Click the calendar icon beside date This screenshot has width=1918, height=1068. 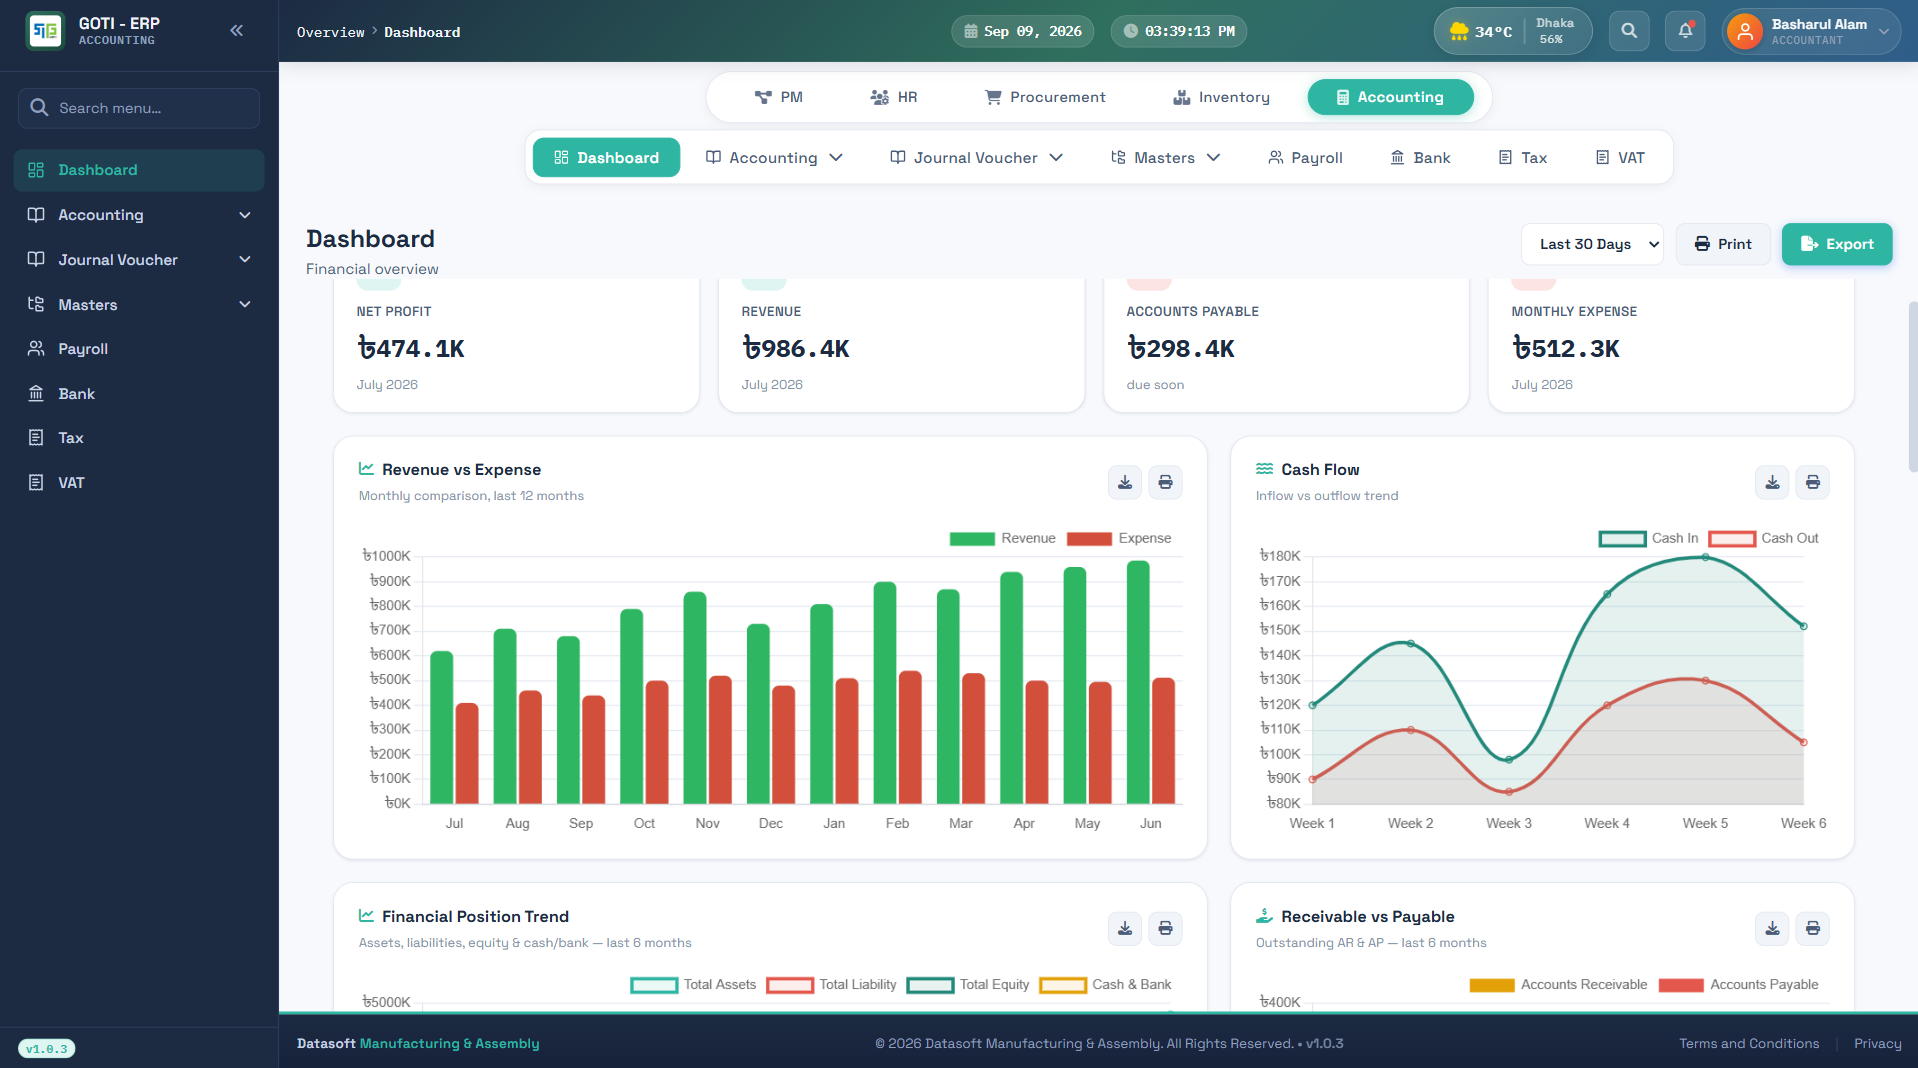coord(970,32)
